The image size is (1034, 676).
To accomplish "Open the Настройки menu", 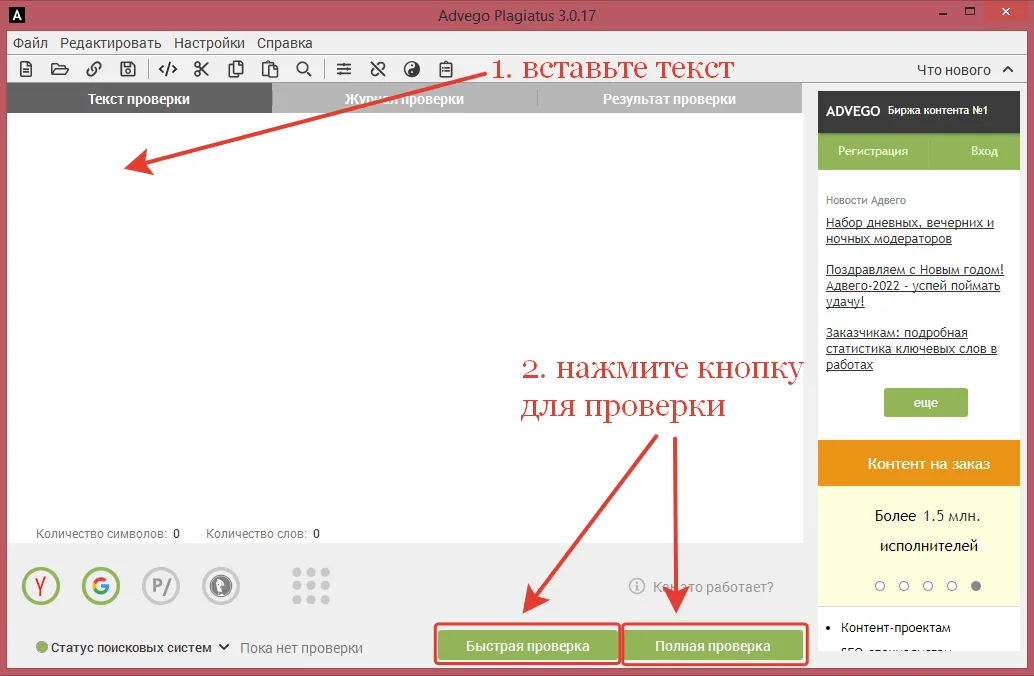I will (x=208, y=43).
